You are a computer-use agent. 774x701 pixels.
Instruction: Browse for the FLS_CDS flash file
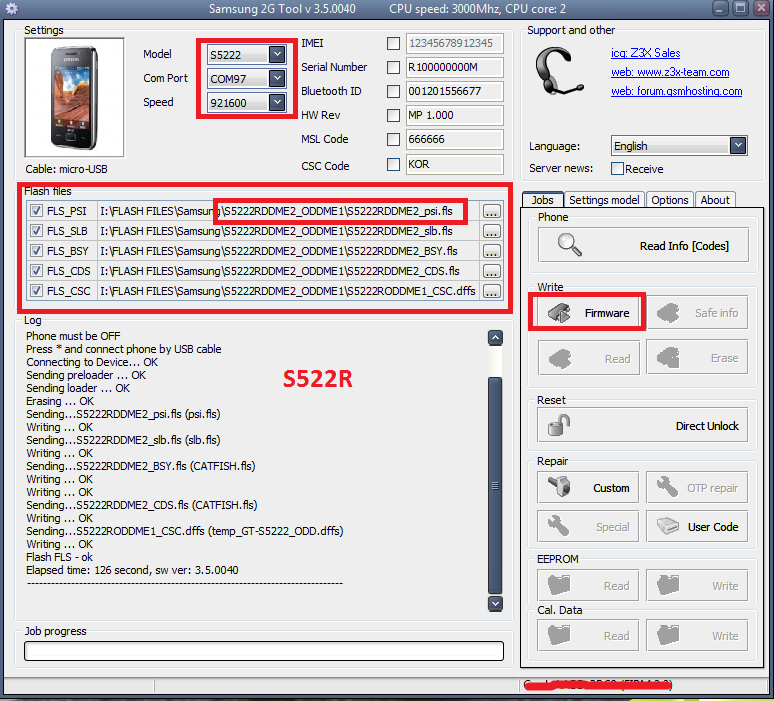point(491,271)
